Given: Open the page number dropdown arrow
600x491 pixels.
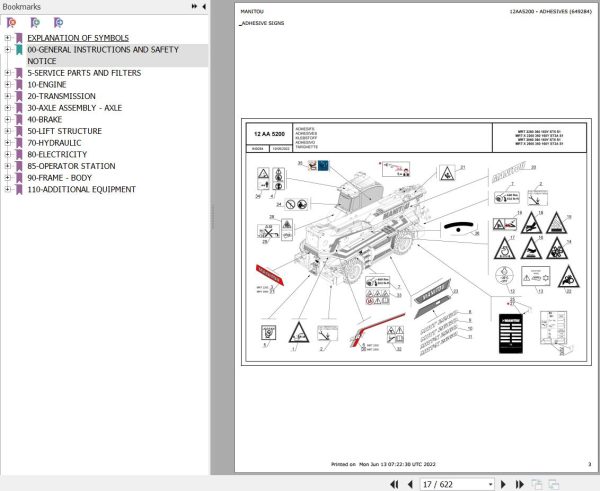Looking at the screenshot, I should click(490, 484).
